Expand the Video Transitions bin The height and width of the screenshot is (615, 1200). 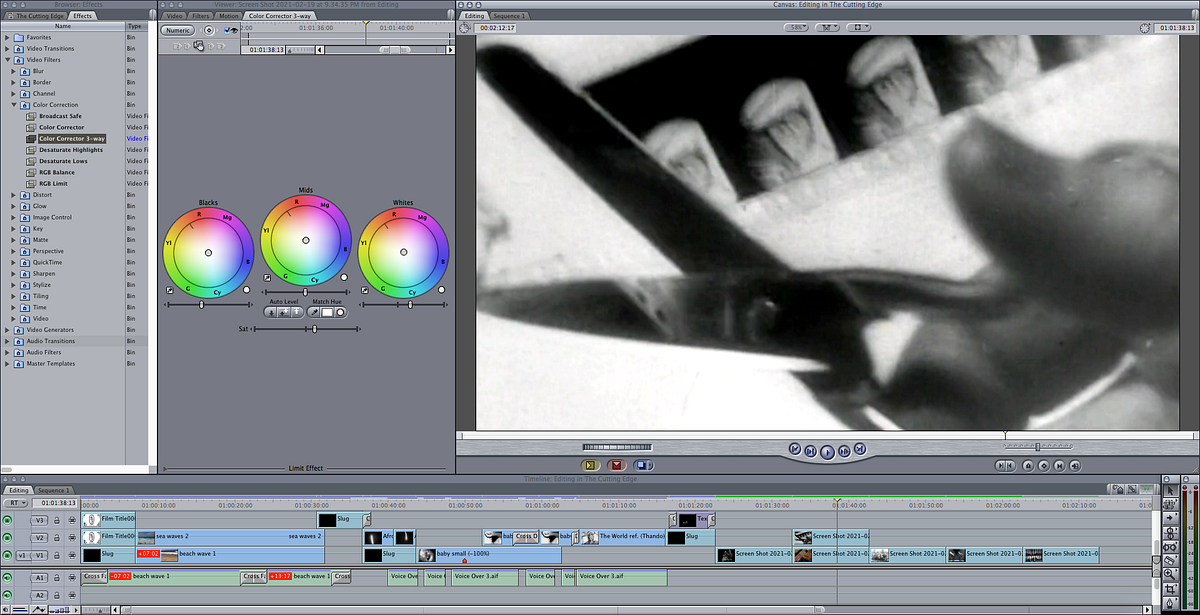(7, 48)
